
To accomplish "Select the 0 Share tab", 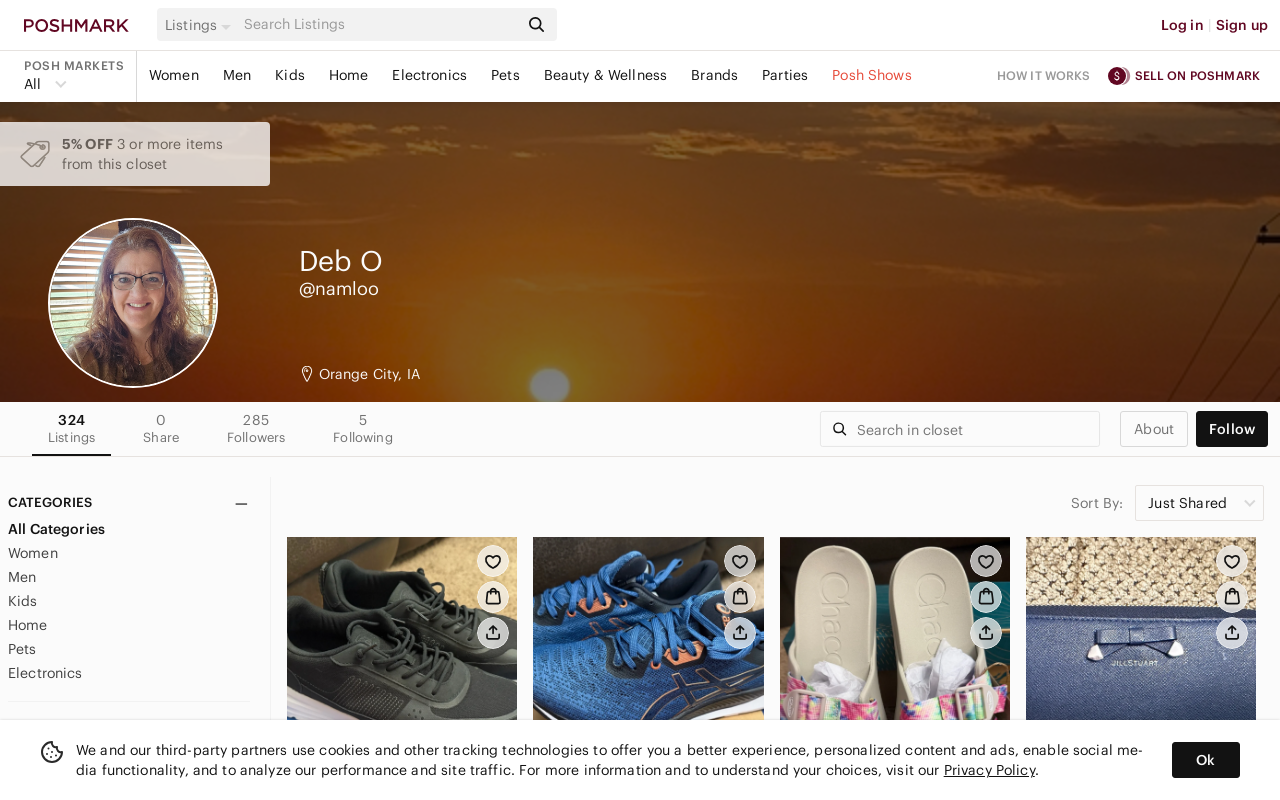I will [x=161, y=429].
